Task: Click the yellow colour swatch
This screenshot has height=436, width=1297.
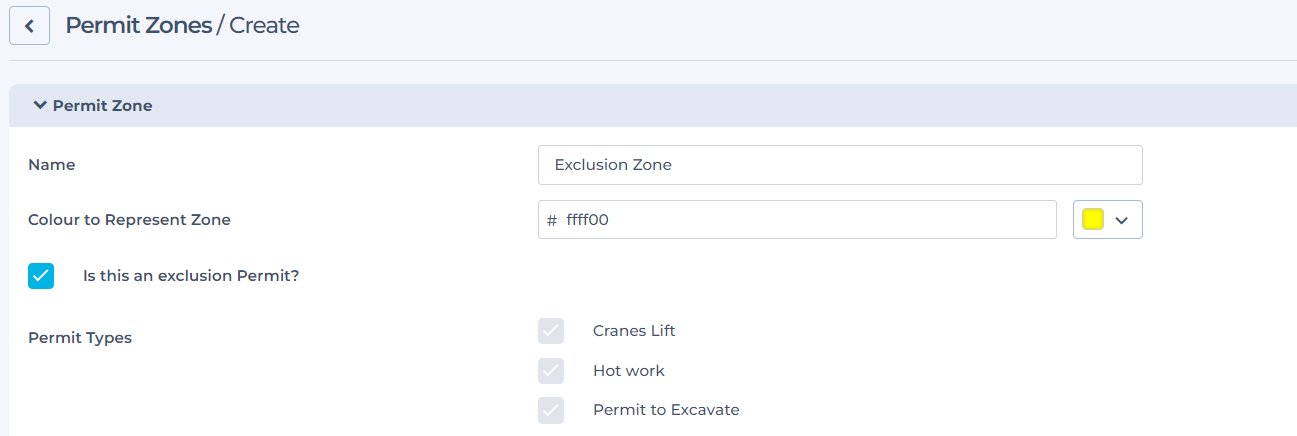Action: pyautogui.click(x=1093, y=220)
